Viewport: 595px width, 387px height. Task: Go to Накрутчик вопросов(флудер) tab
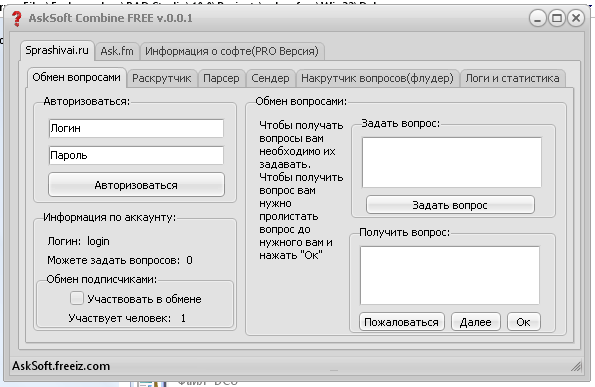(377, 78)
